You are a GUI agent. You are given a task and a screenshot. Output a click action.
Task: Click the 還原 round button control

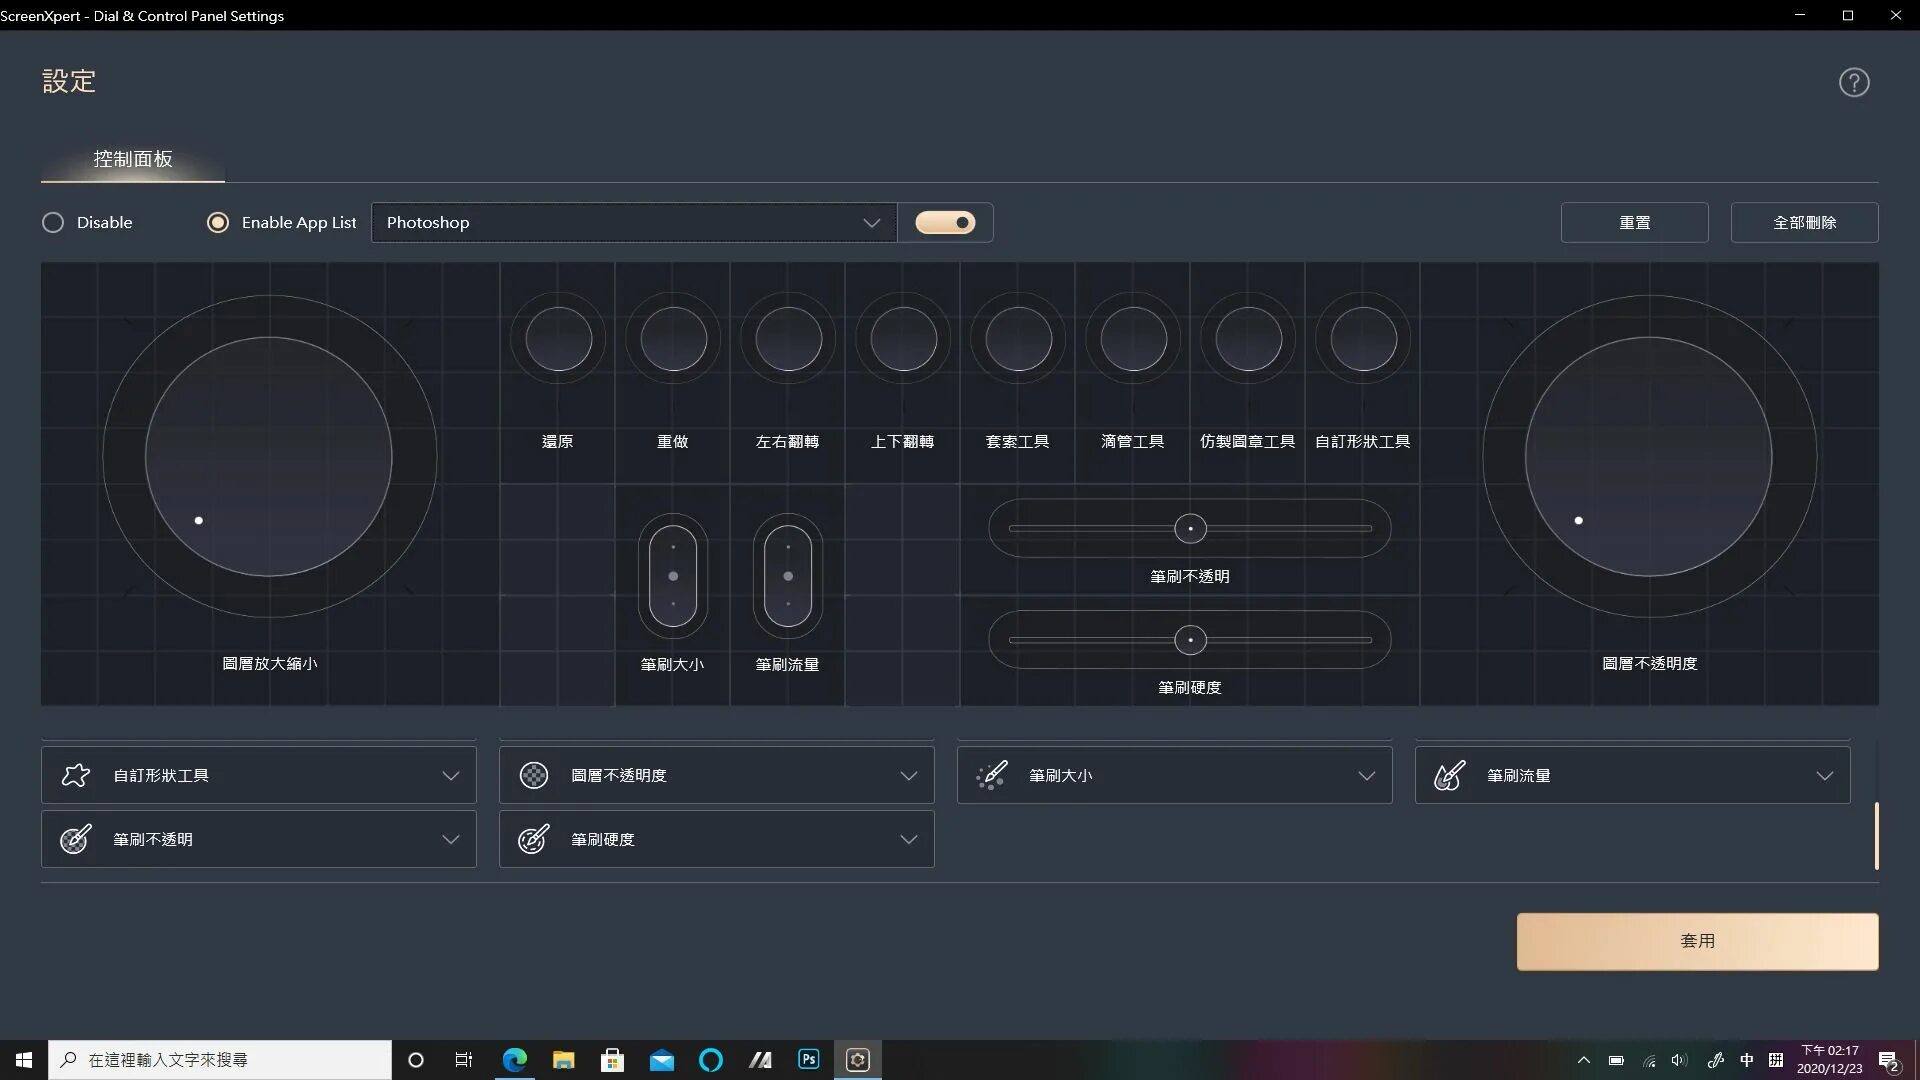(x=558, y=339)
